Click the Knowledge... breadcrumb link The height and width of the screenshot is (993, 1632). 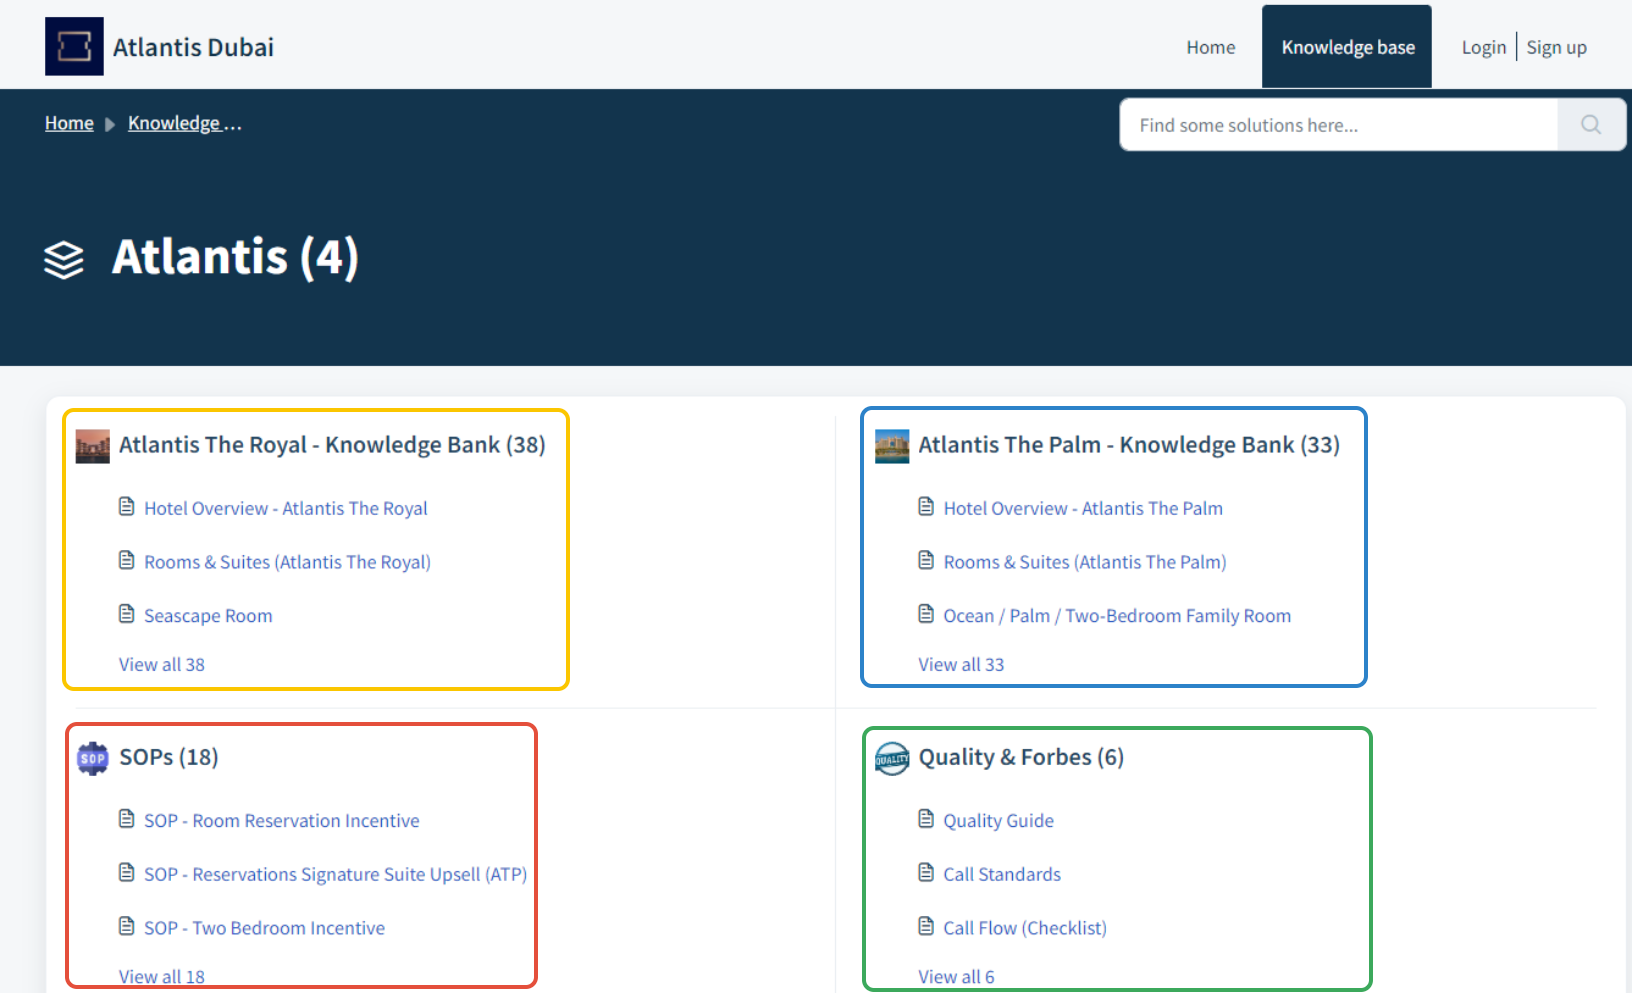pyautogui.click(x=185, y=123)
